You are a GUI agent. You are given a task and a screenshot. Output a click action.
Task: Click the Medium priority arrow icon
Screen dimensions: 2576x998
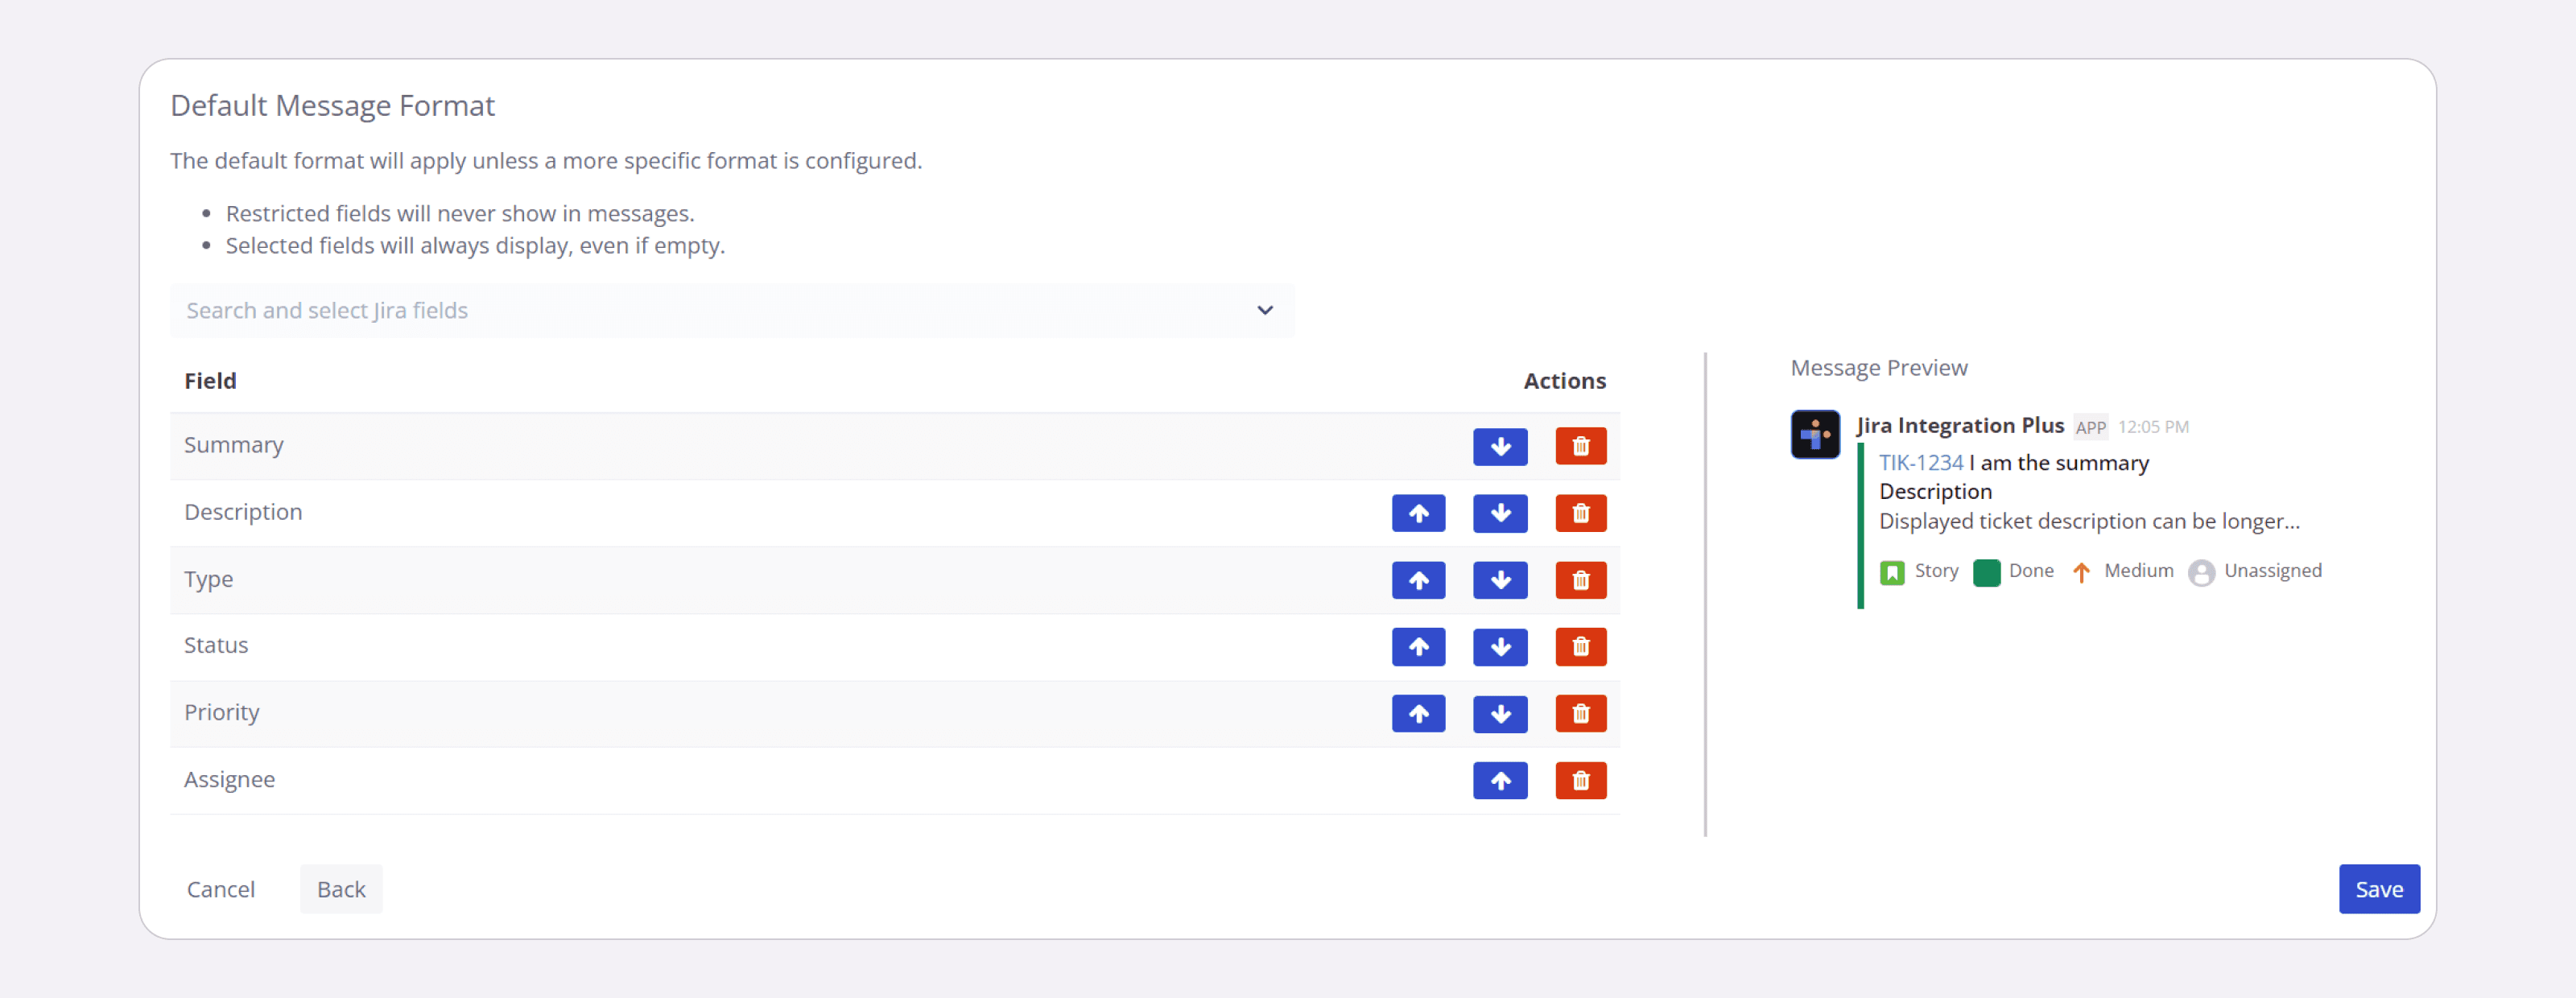[x=2081, y=572]
